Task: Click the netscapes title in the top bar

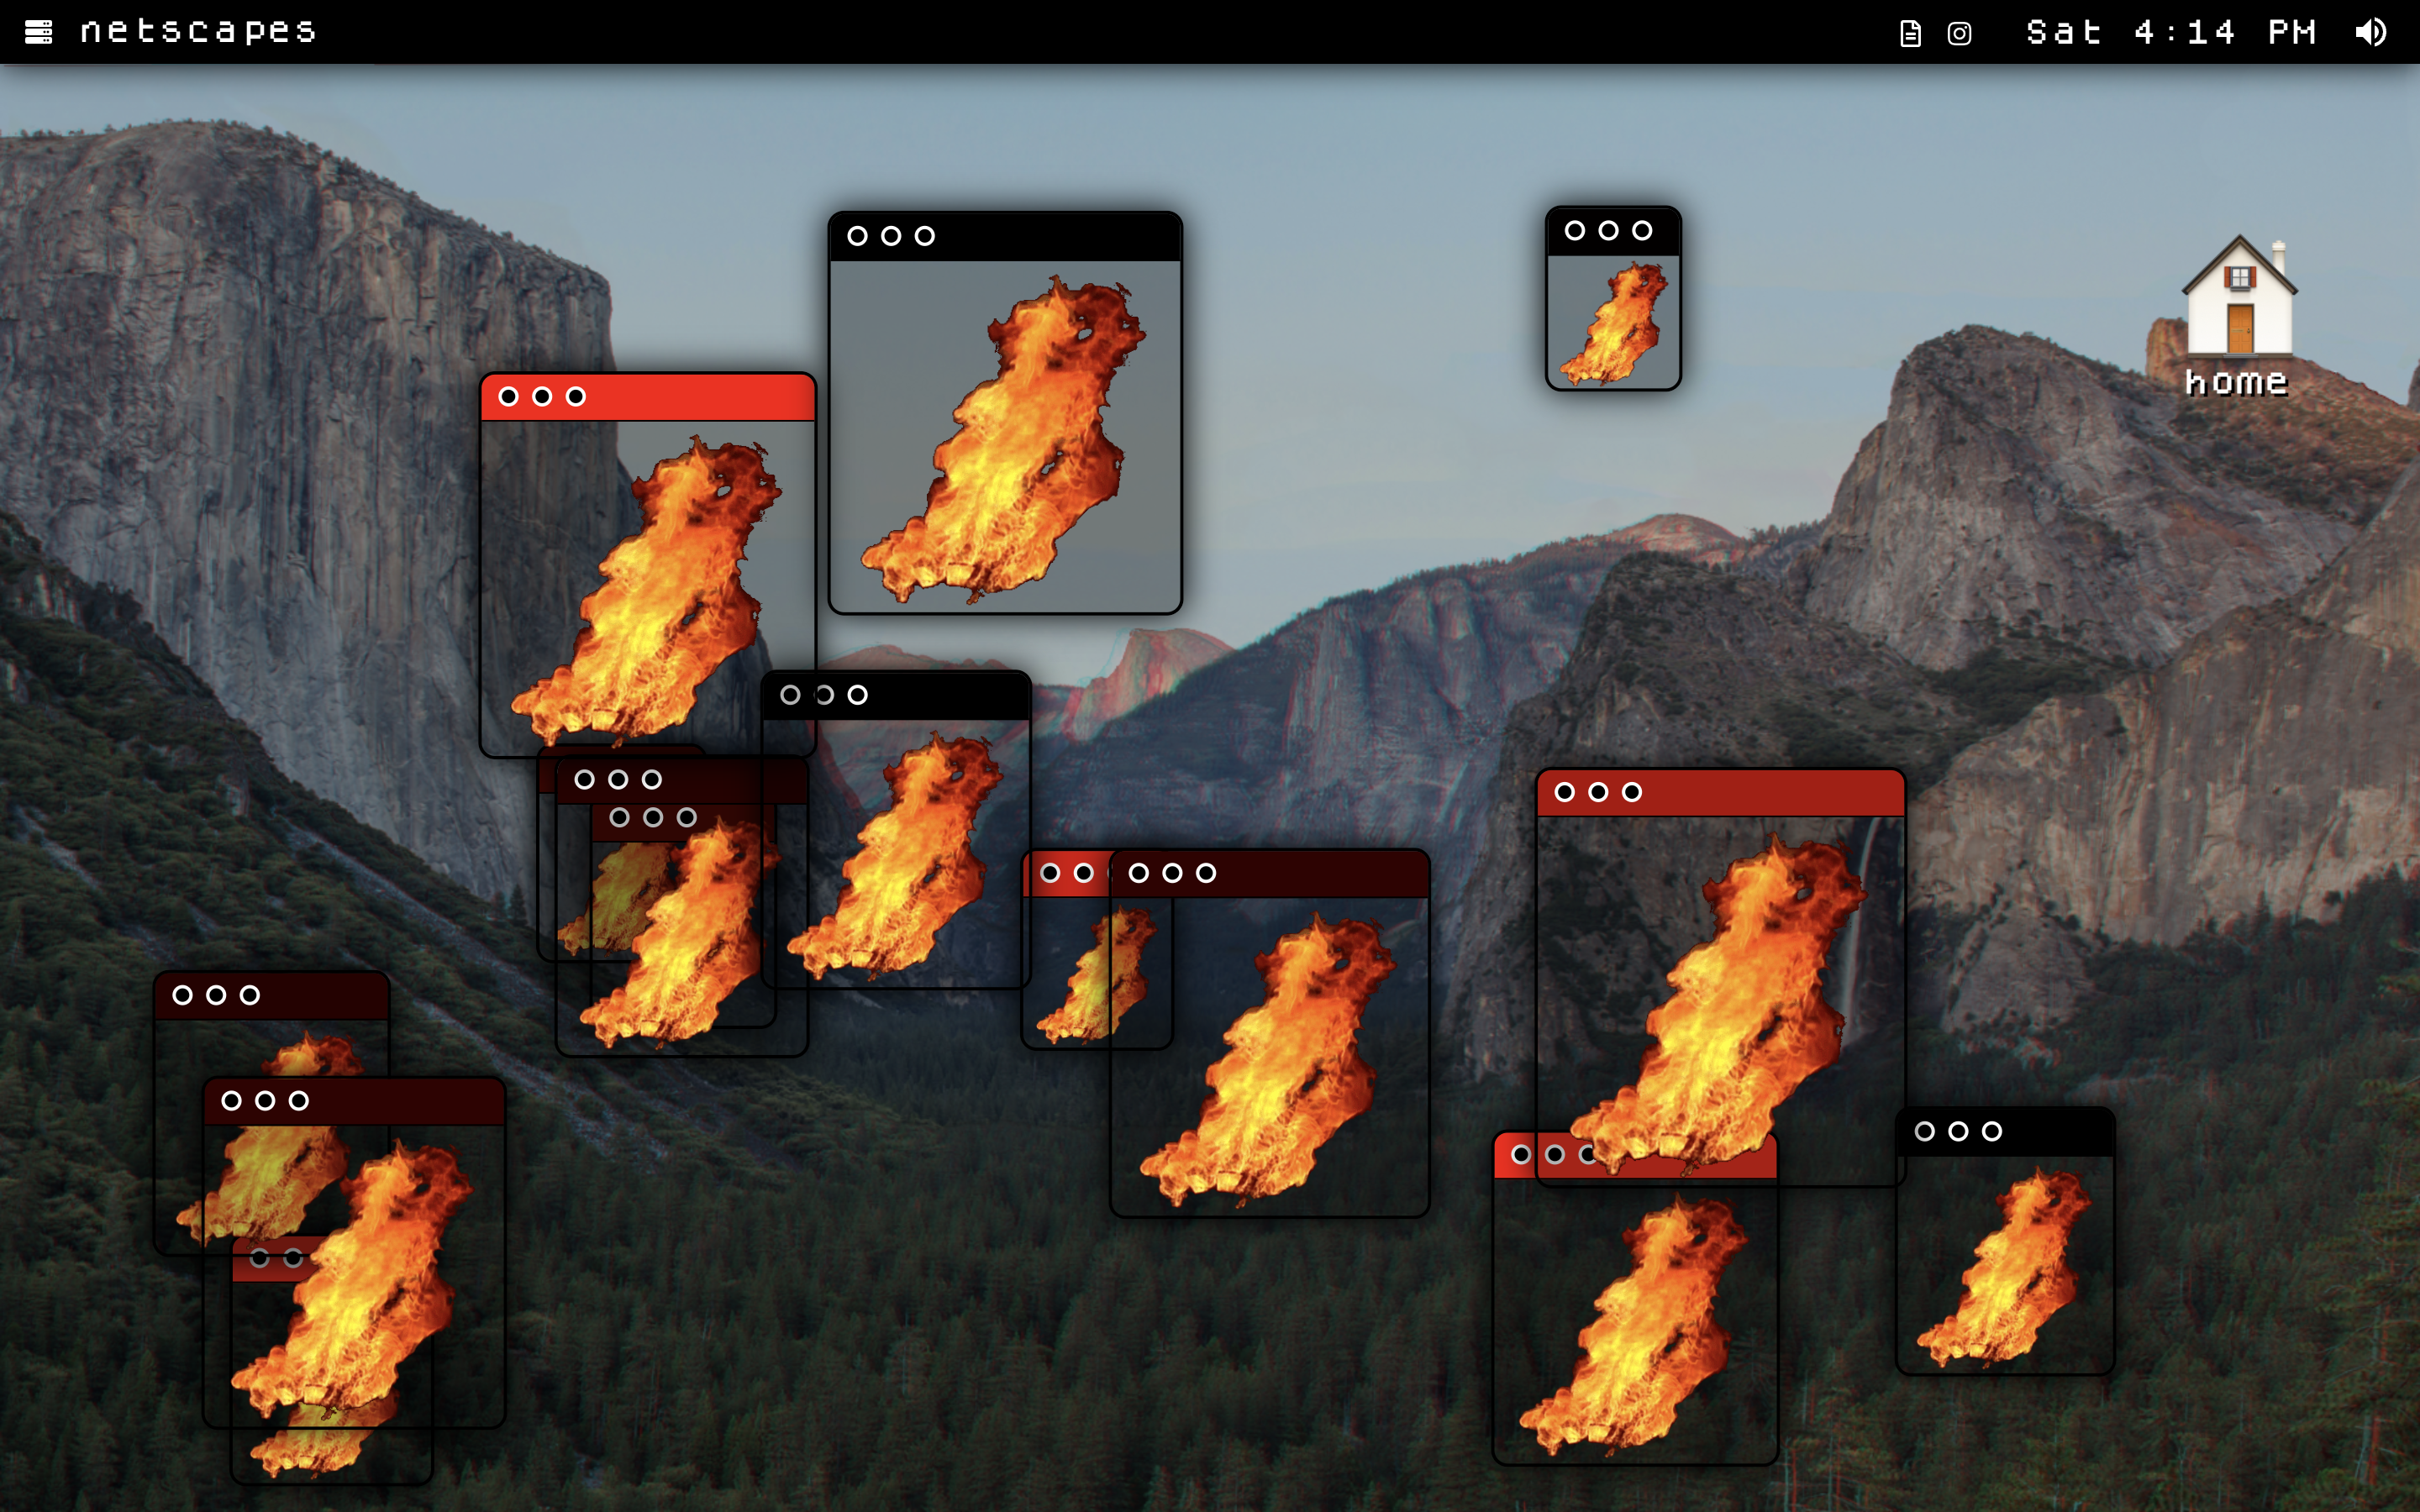Action: pyautogui.click(x=198, y=31)
